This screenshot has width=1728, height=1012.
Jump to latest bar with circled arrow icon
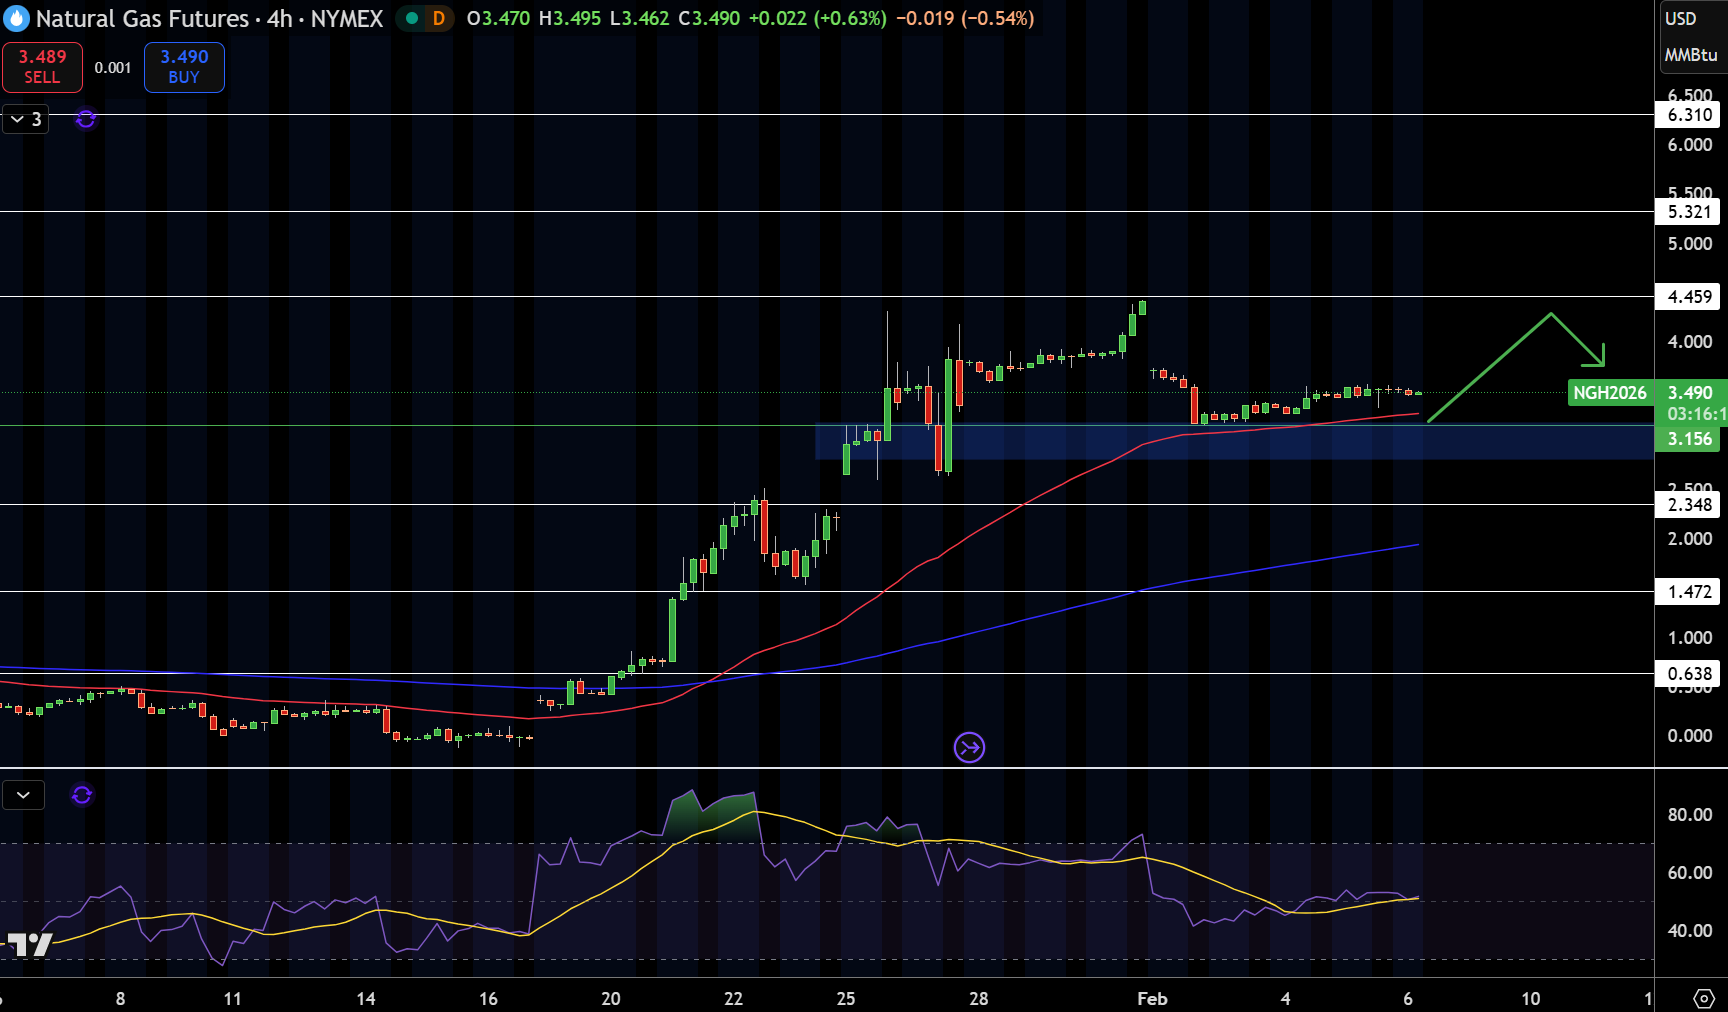point(969,747)
